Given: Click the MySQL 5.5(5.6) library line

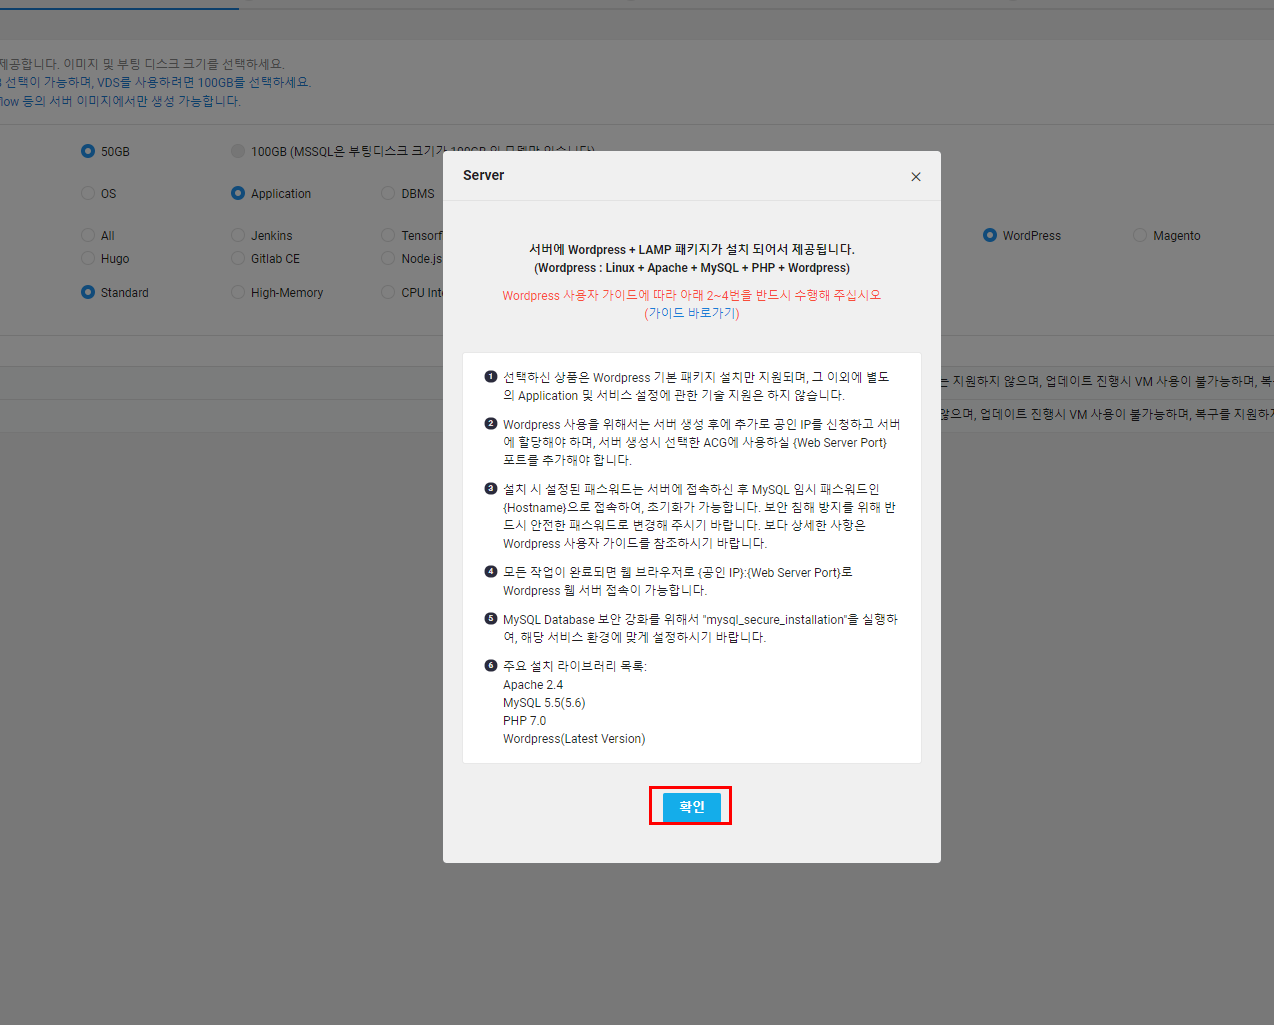Looking at the screenshot, I should [x=544, y=703].
